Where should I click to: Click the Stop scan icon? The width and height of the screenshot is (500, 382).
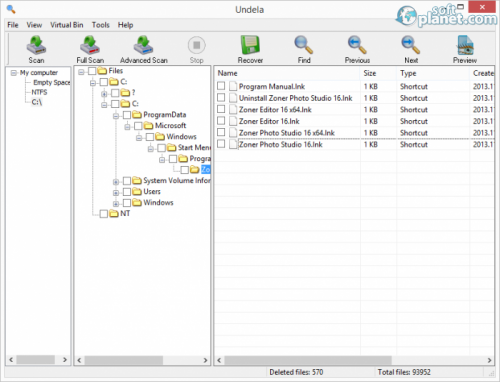point(196,45)
